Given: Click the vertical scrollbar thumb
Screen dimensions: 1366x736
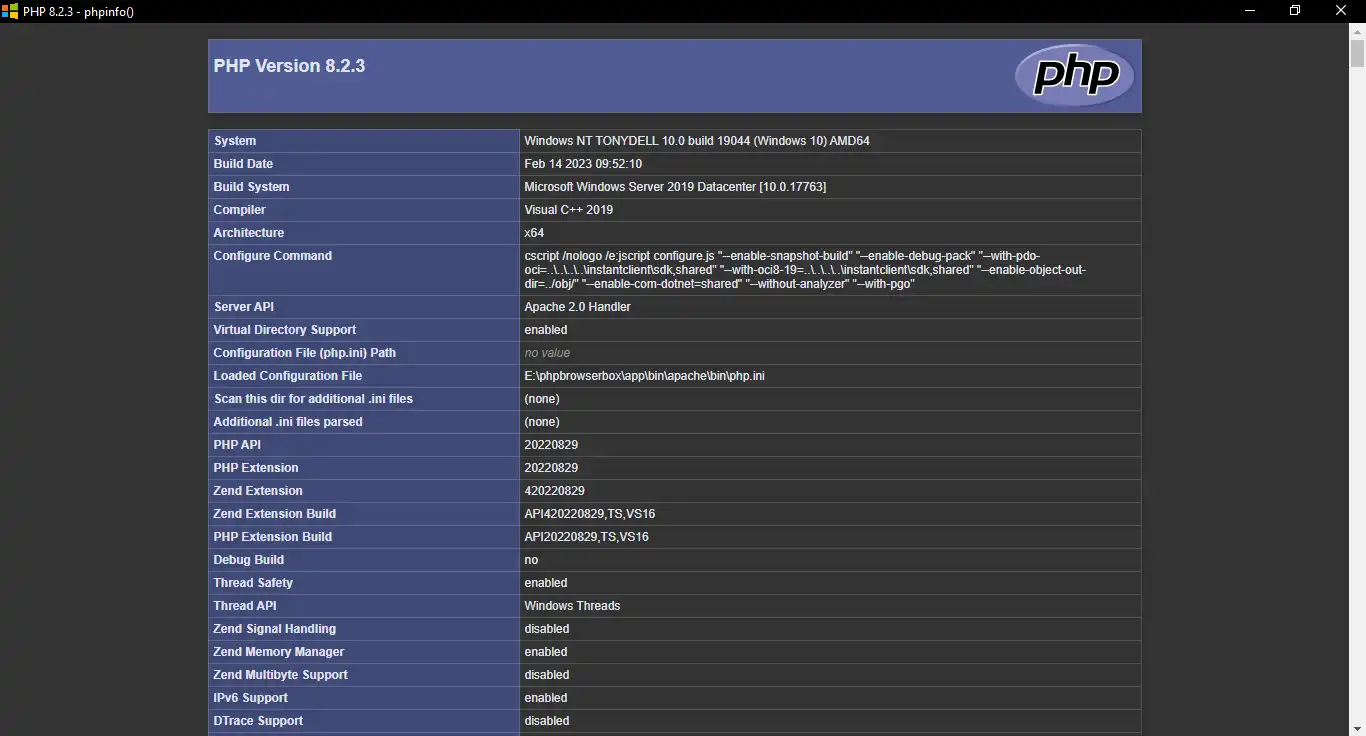Looking at the screenshot, I should (x=1357, y=54).
